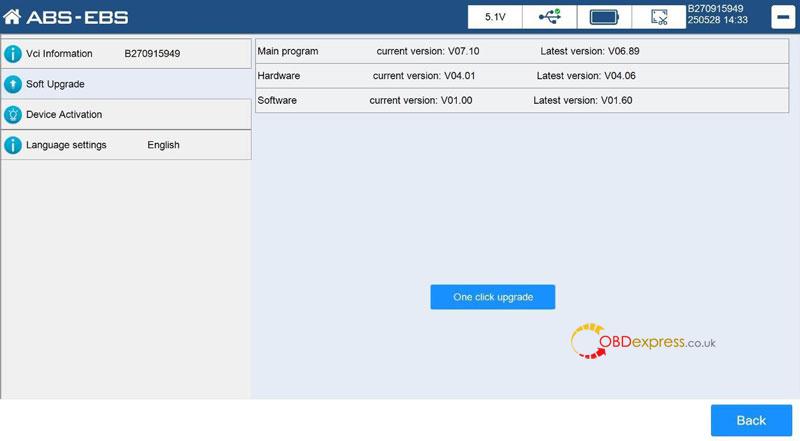Open Language settings
Image resolution: width=800 pixels, height=441 pixels.
126,145
